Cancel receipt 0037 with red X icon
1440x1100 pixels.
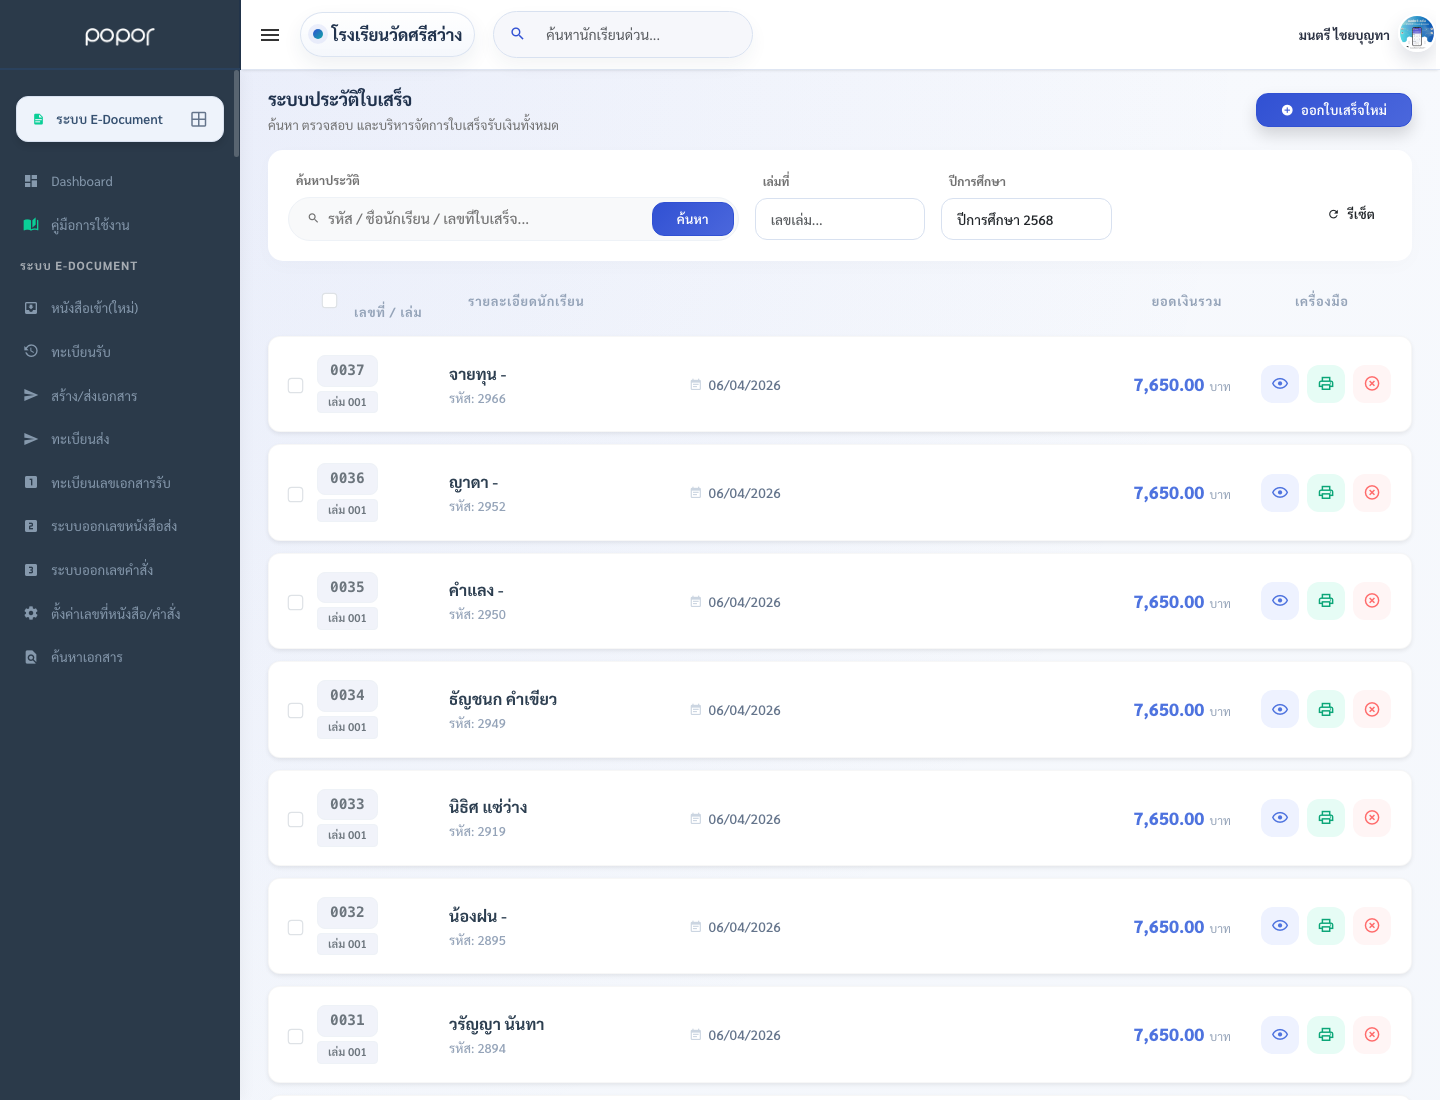(1372, 384)
